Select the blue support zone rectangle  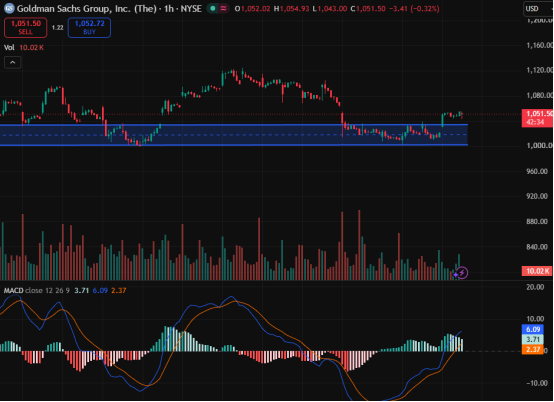pyautogui.click(x=234, y=135)
